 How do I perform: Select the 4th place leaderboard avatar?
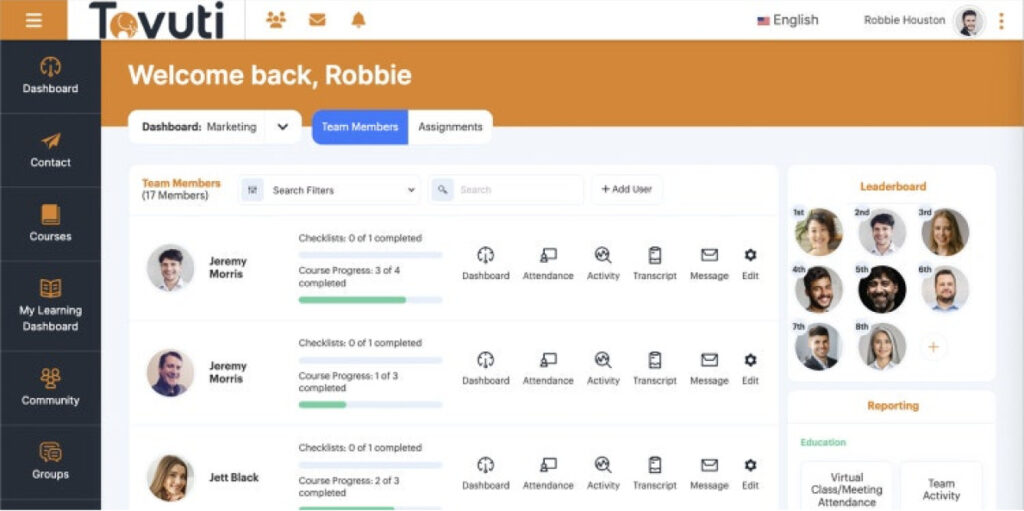pyautogui.click(x=819, y=289)
